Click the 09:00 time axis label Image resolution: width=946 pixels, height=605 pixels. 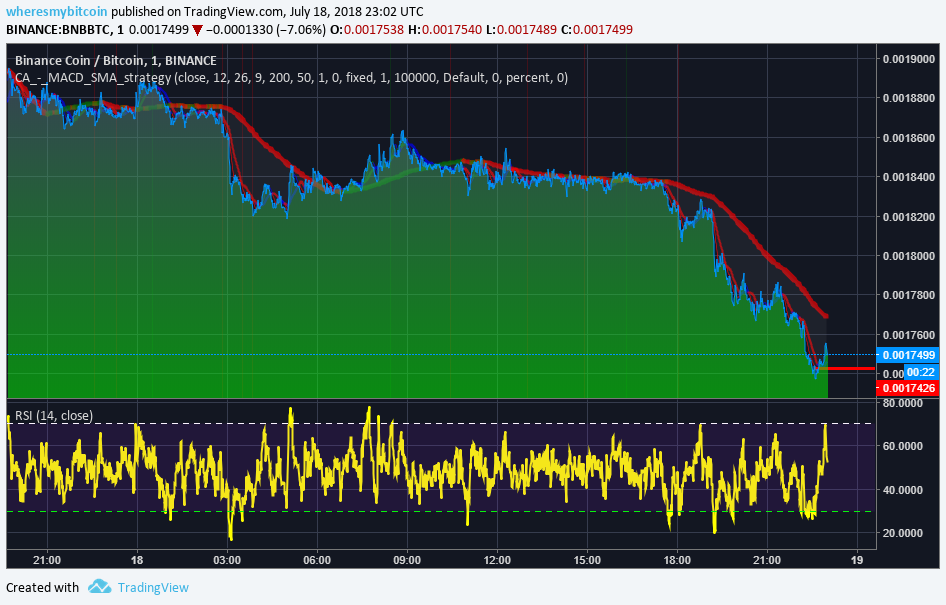click(407, 560)
